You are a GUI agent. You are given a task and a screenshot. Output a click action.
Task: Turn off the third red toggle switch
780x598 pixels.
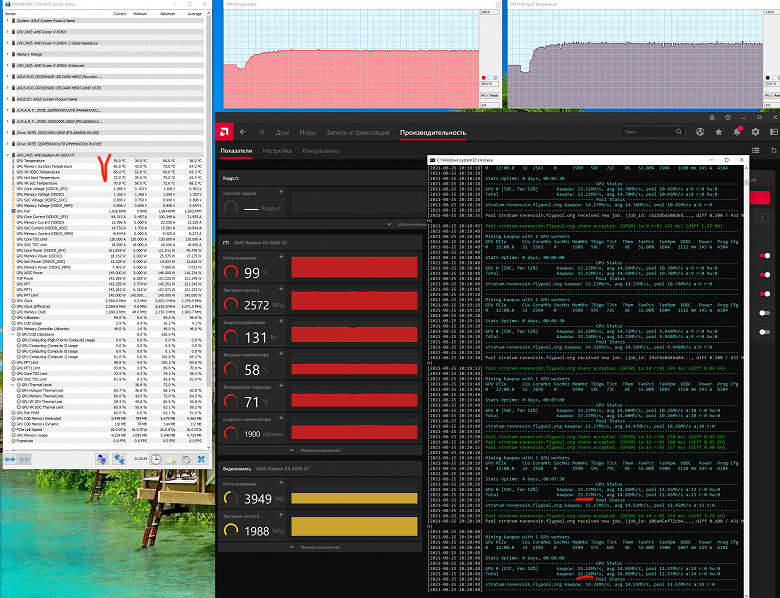click(765, 294)
